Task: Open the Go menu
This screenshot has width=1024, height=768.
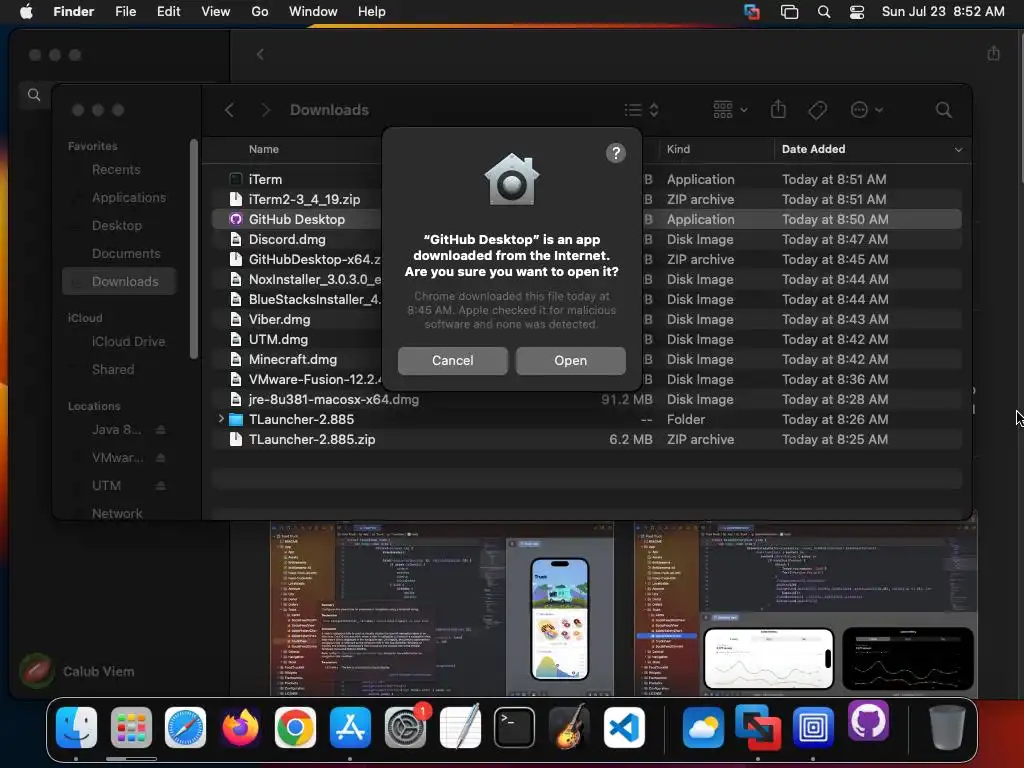Action: (x=260, y=12)
